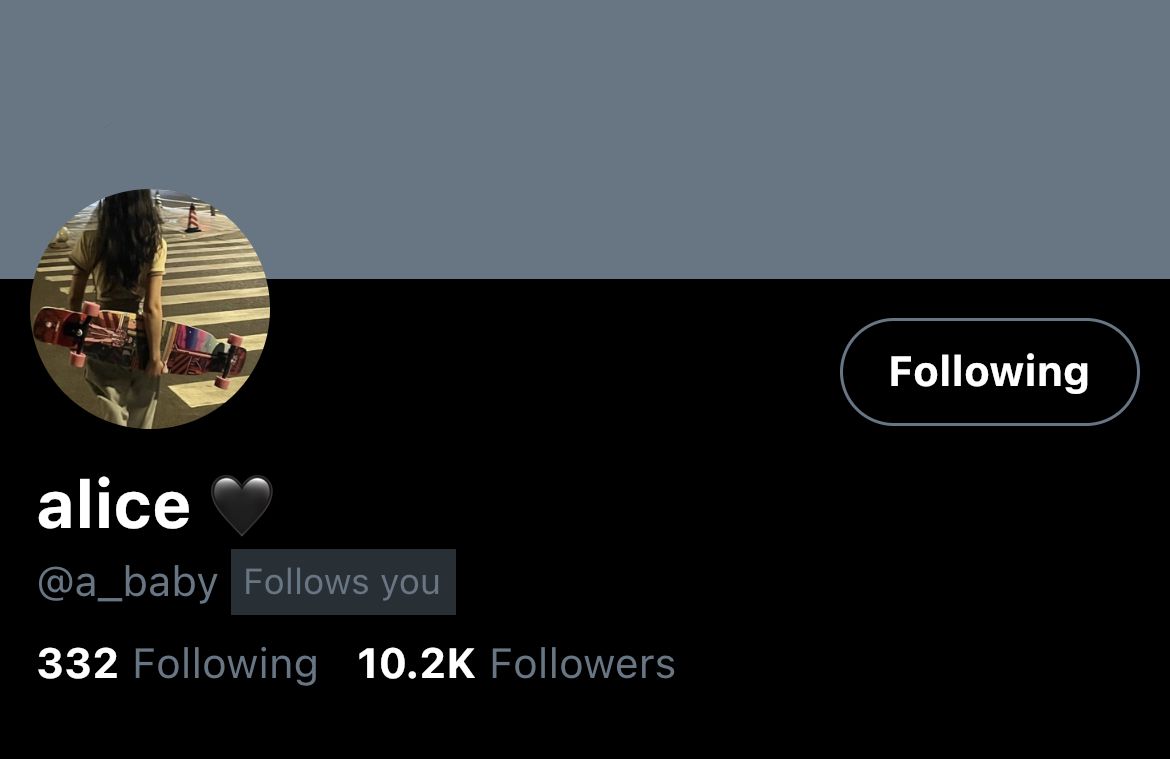Click the black heart emoji beside alice
The image size is (1170, 759).
242,505
